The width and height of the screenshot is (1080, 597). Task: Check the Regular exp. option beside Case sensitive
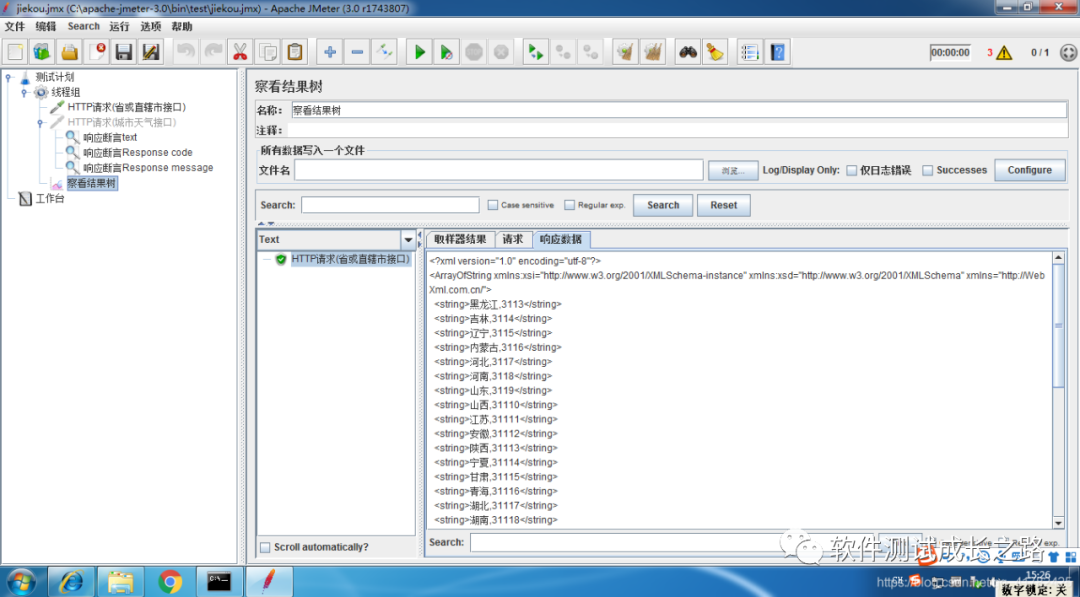570,205
